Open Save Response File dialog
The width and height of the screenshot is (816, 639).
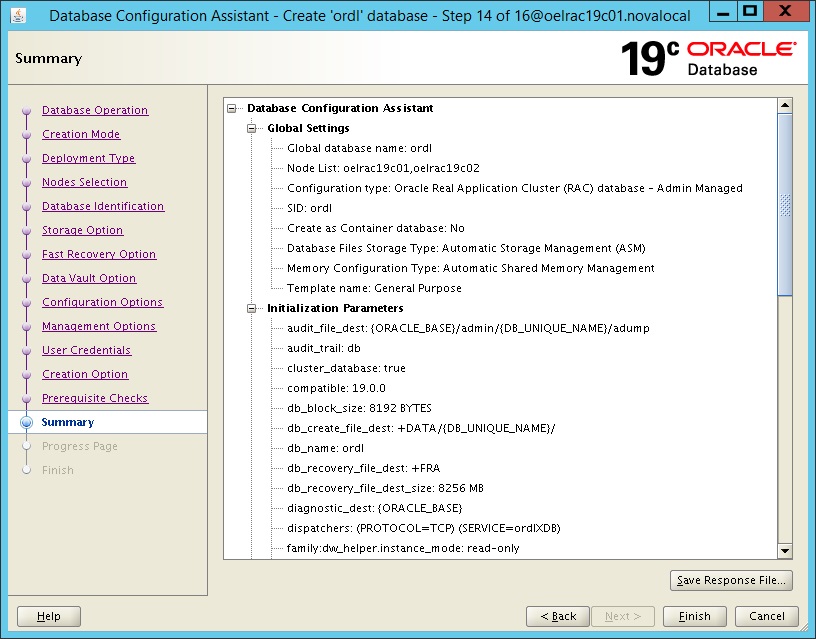point(731,580)
